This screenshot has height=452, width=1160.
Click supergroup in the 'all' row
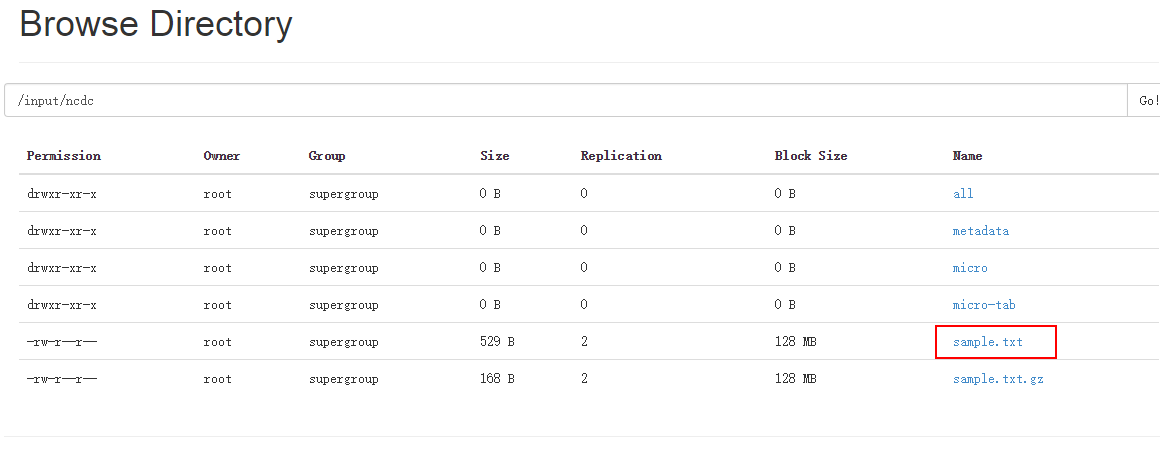[x=343, y=194]
